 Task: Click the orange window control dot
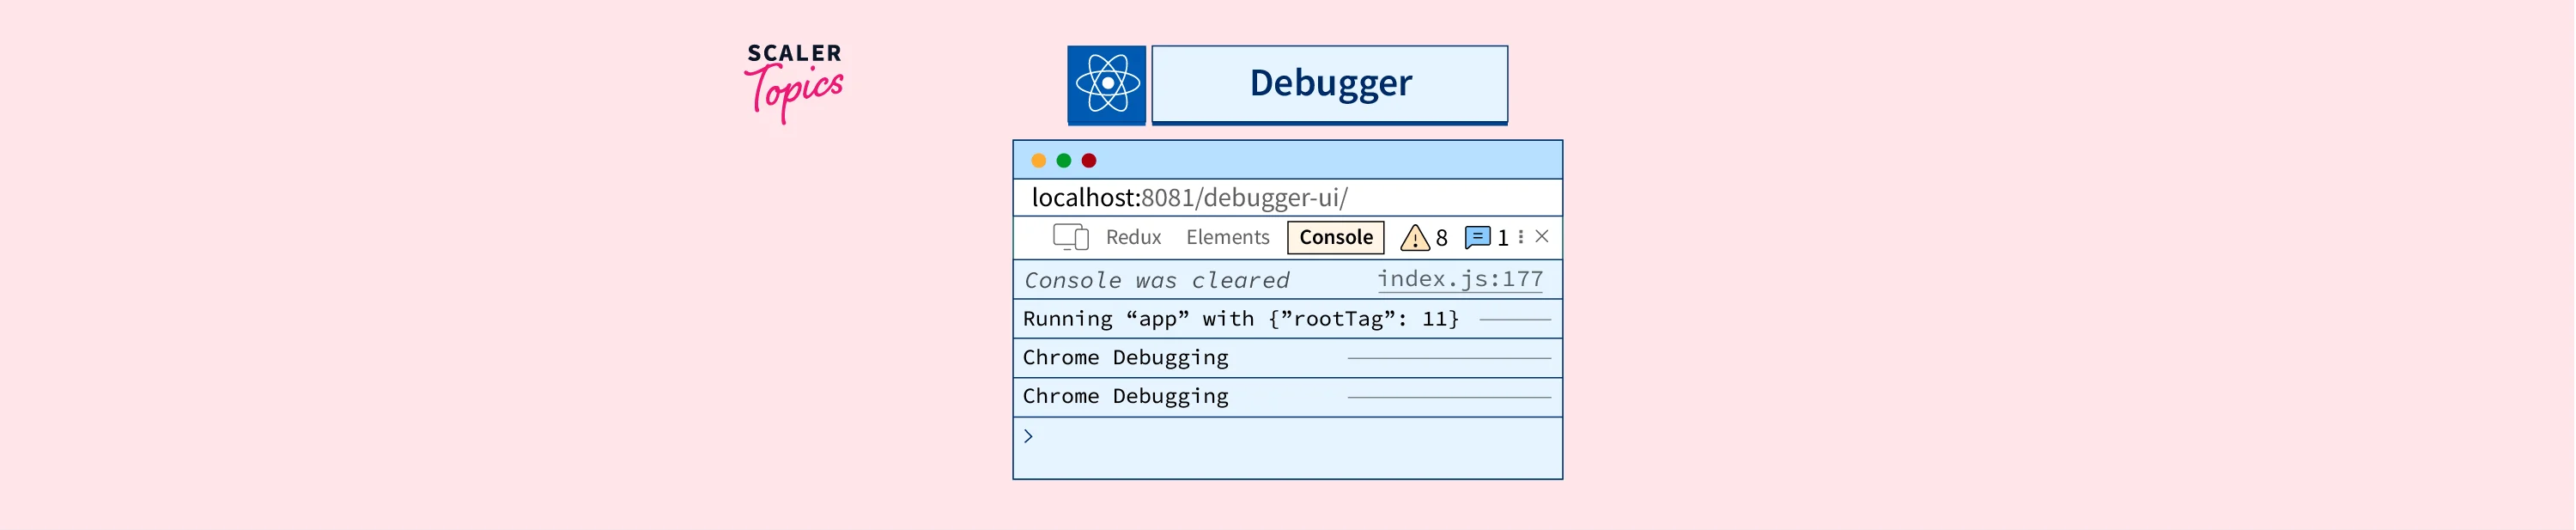[x=1038, y=161]
